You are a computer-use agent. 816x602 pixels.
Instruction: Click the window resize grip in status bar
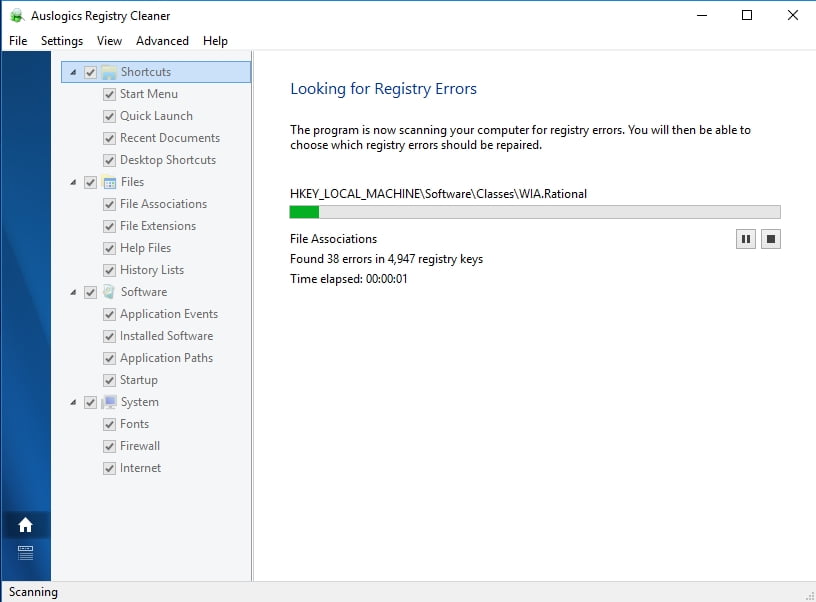pyautogui.click(x=810, y=596)
